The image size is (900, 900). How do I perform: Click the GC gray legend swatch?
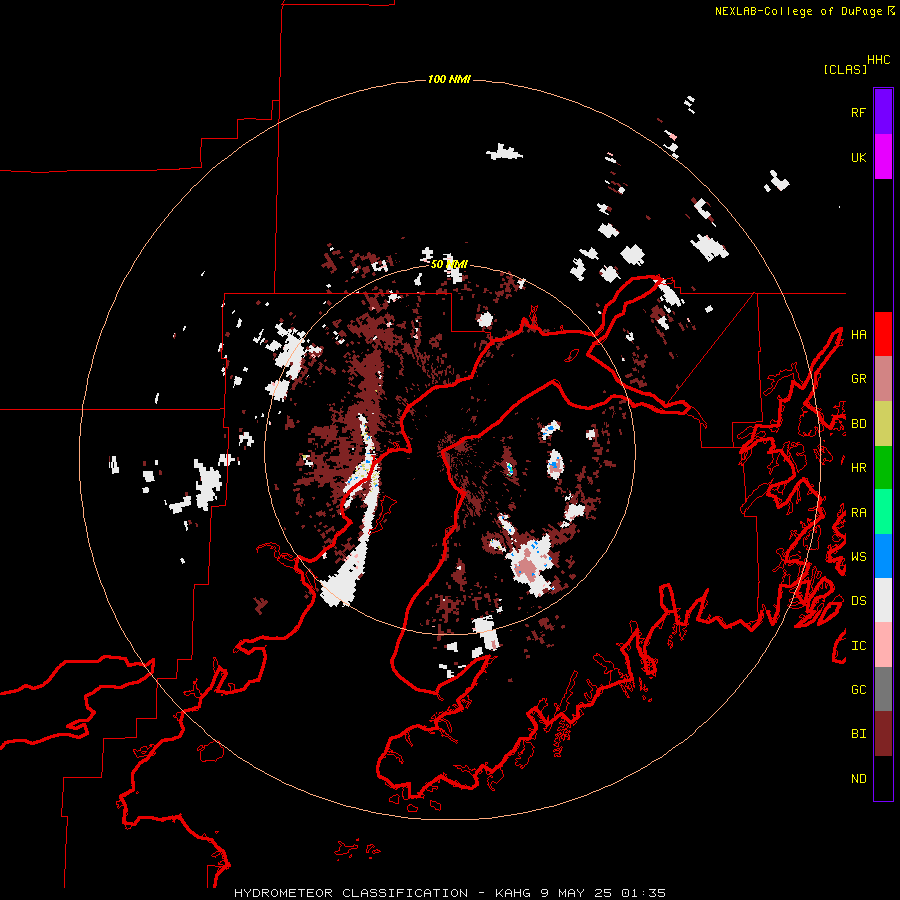[x=883, y=689]
